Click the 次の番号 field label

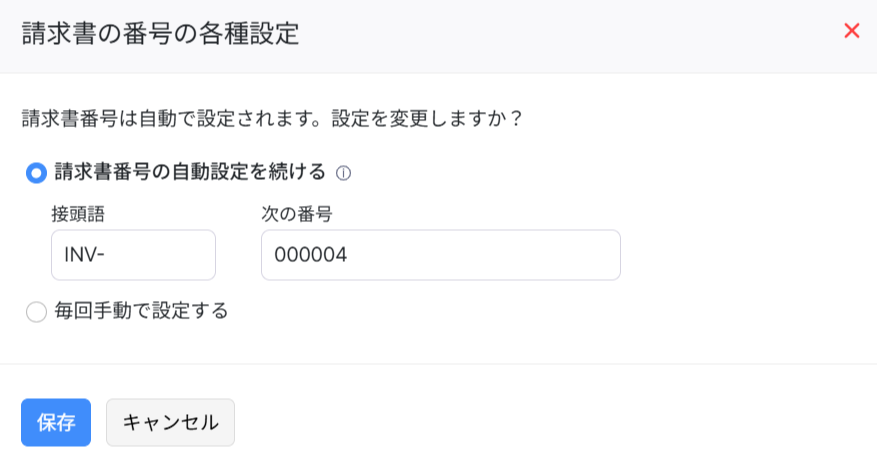[296, 213]
